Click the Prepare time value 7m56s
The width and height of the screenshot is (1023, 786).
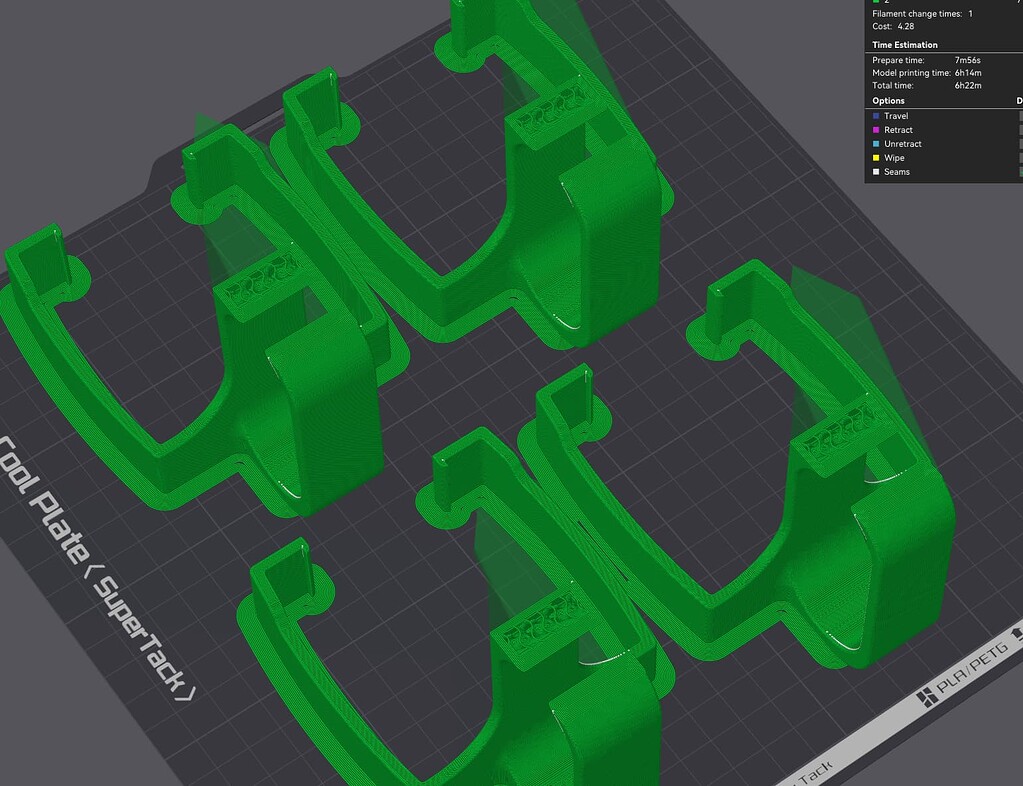pos(968,60)
